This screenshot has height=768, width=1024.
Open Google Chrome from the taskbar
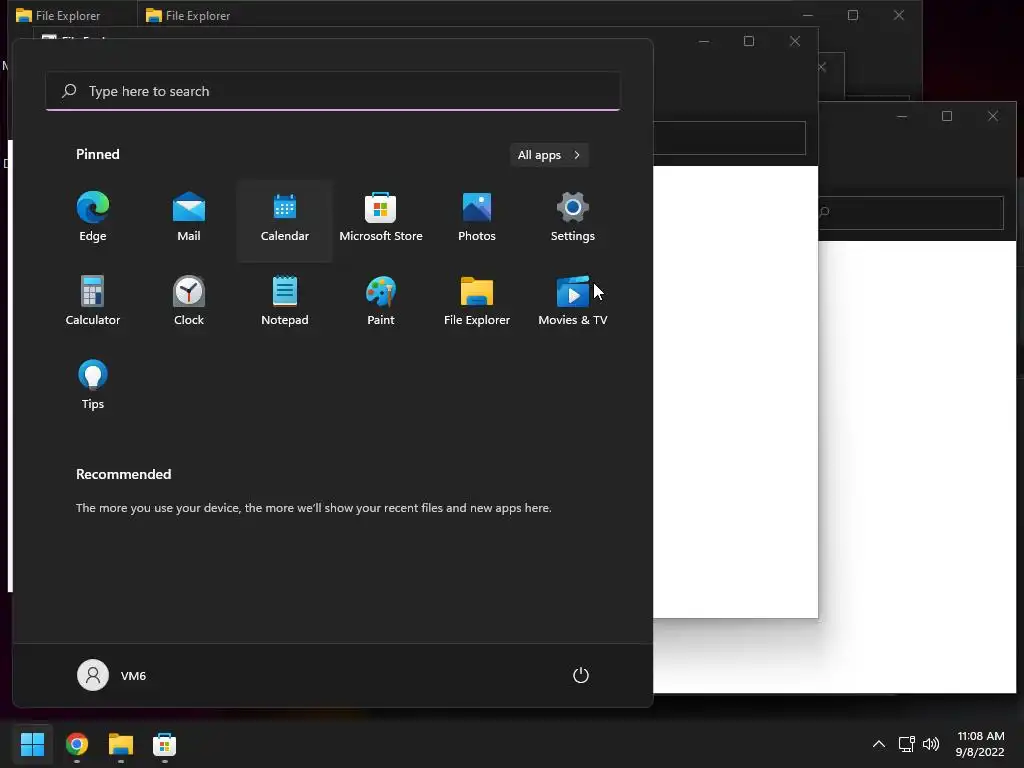77,744
